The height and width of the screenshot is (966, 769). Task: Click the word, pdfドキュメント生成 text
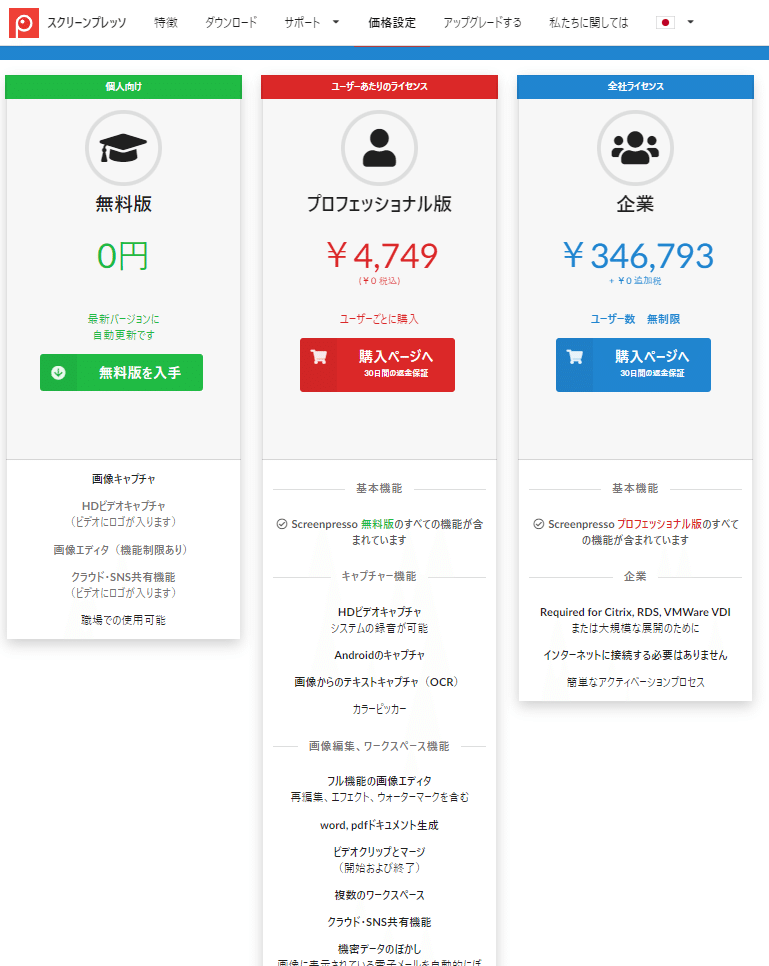pyautogui.click(x=379, y=825)
